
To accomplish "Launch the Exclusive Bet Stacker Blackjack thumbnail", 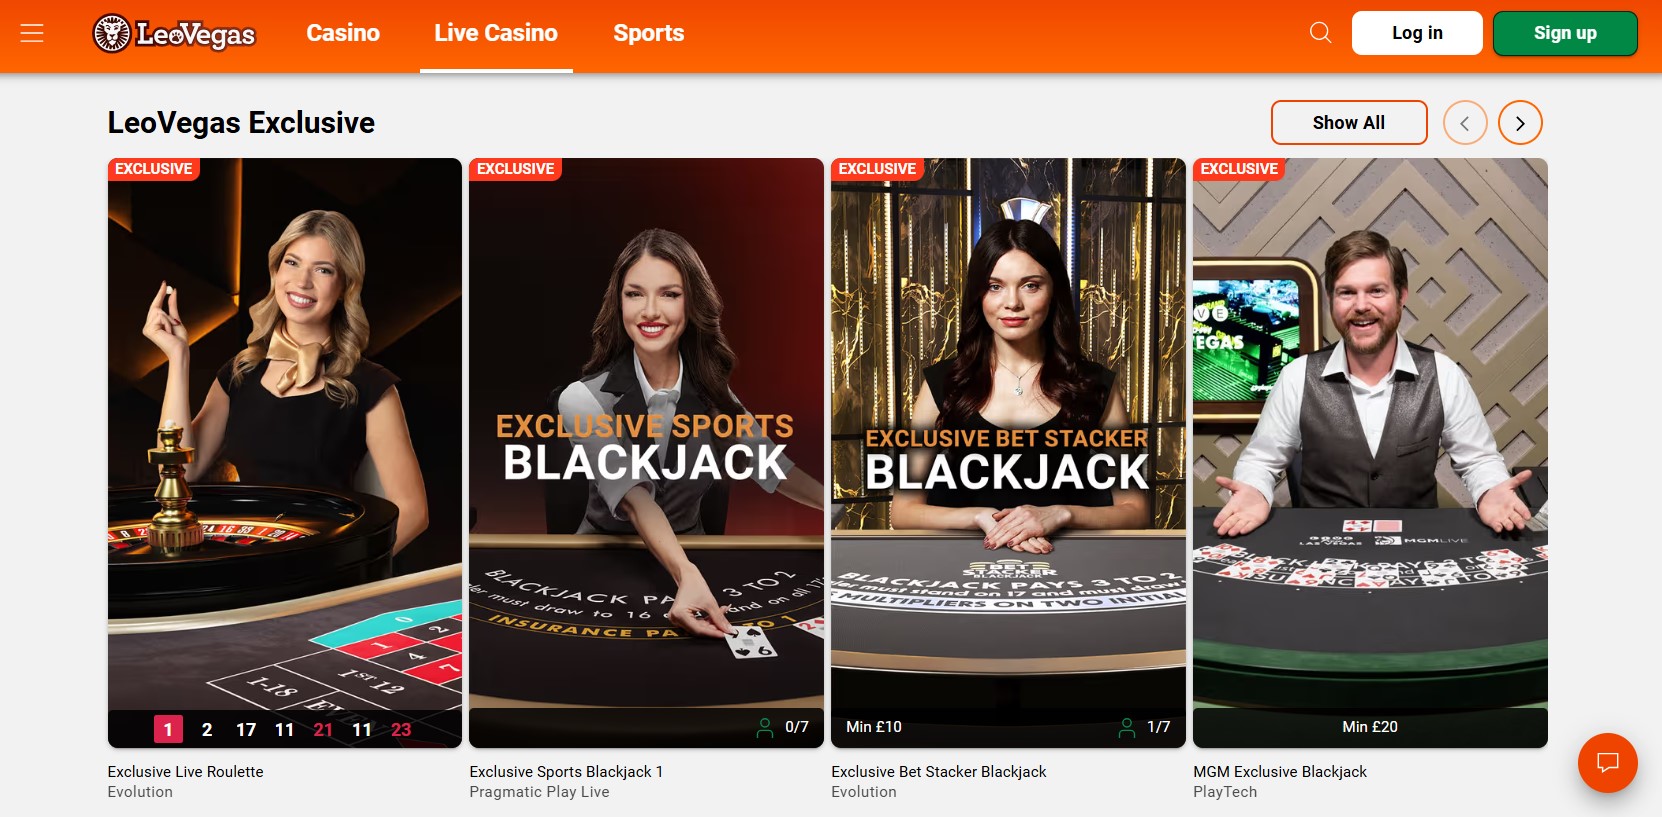I will [x=1008, y=453].
